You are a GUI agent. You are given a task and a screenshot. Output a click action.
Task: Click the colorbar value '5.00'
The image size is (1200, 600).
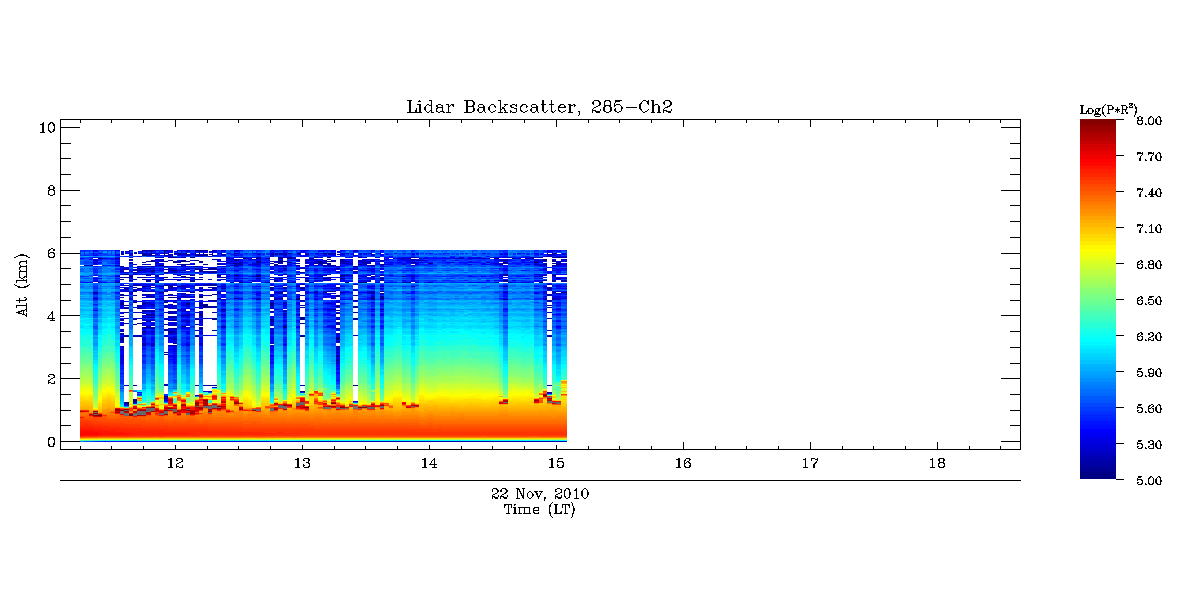tap(1148, 481)
